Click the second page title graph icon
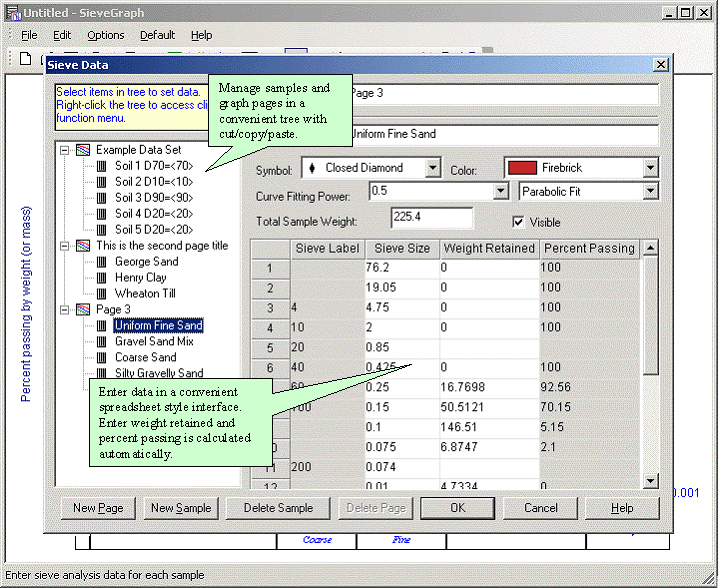The height and width of the screenshot is (588, 718). tap(83, 246)
